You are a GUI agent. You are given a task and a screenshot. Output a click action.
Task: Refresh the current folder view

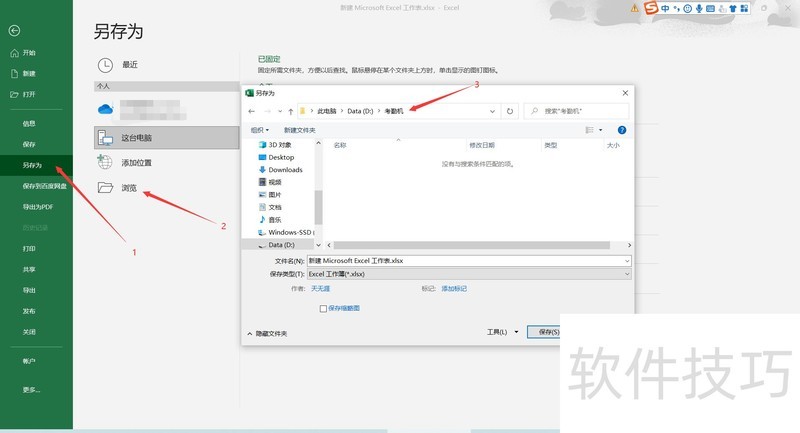coord(510,111)
